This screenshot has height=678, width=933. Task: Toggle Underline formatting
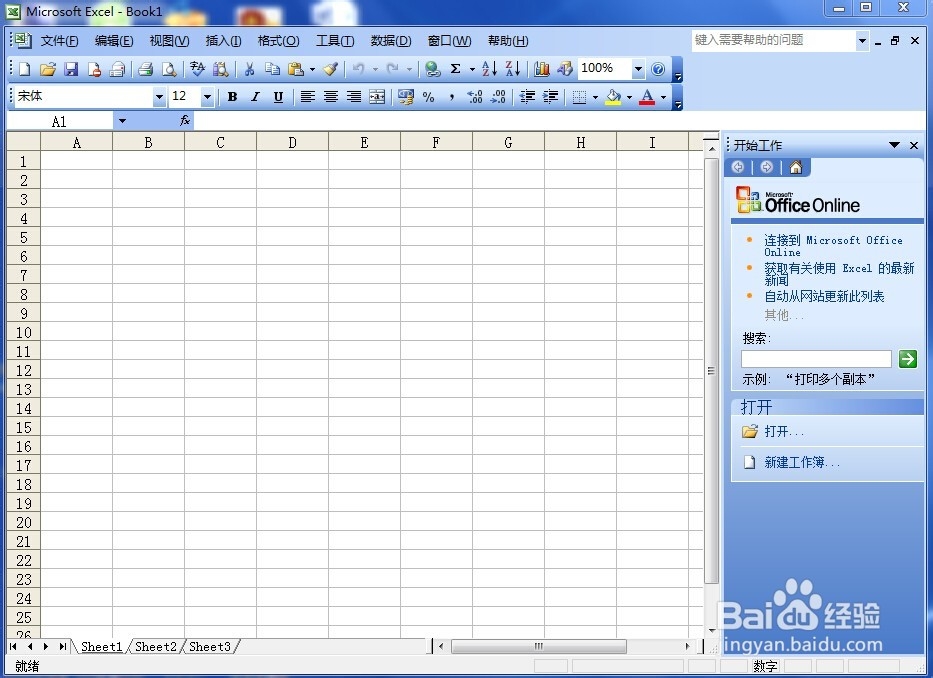pyautogui.click(x=278, y=96)
